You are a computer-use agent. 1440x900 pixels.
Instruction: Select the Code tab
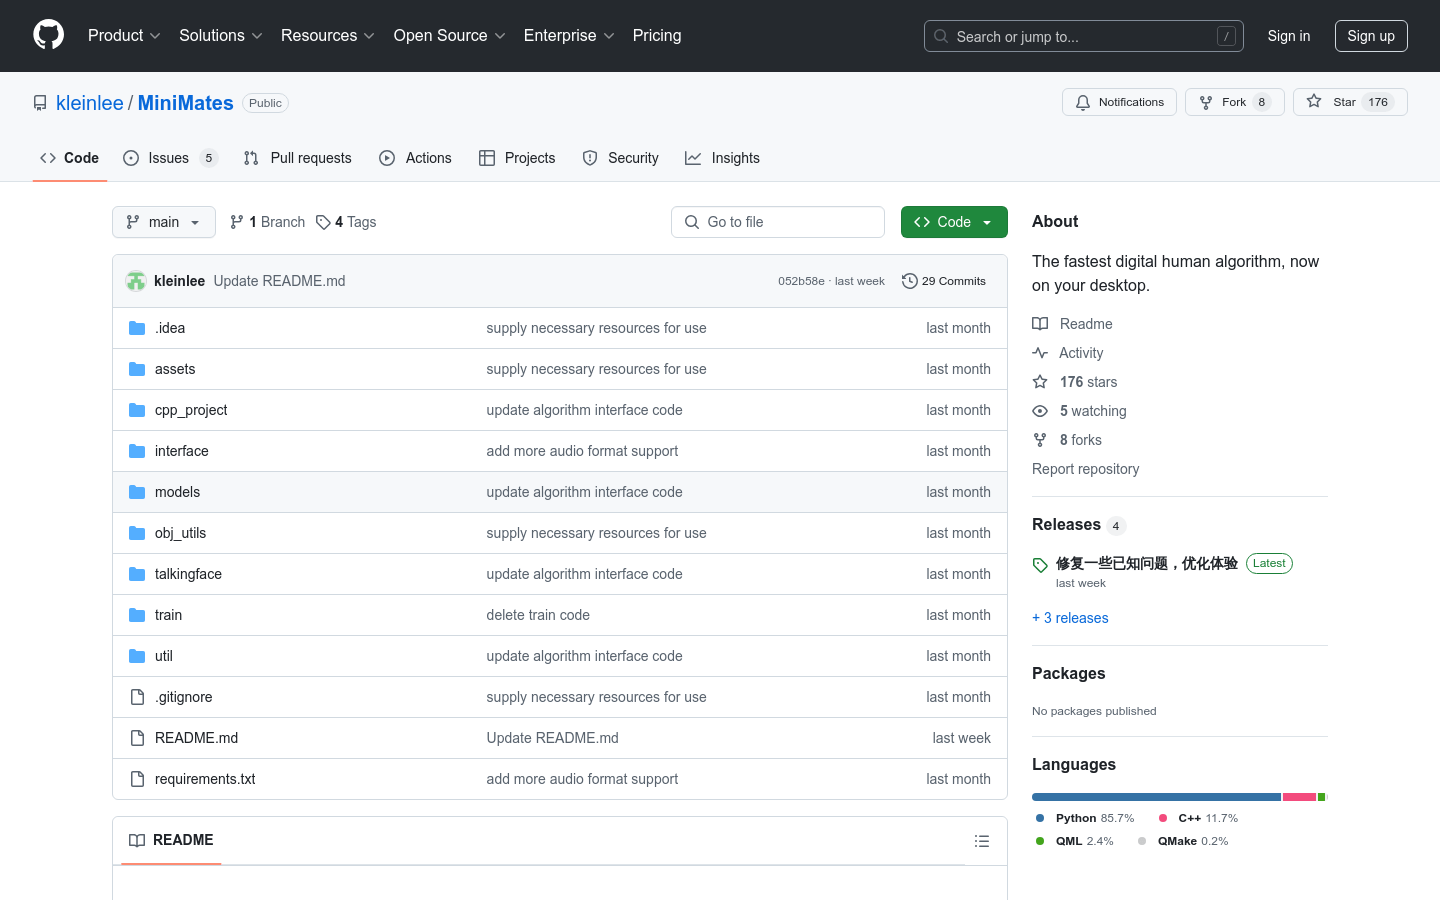[x=70, y=158]
